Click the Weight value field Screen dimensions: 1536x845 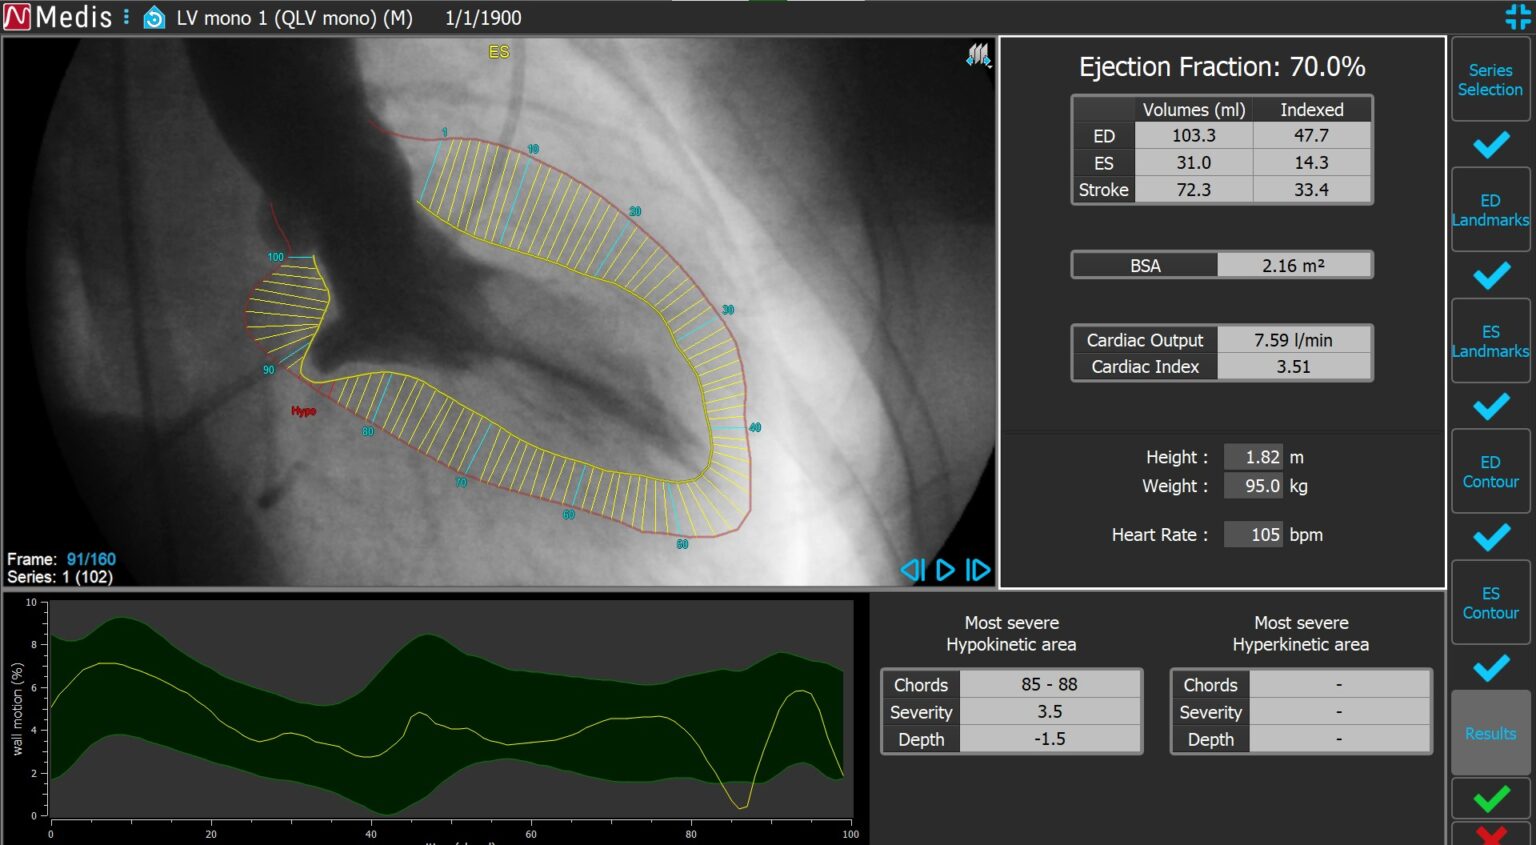click(x=1254, y=486)
